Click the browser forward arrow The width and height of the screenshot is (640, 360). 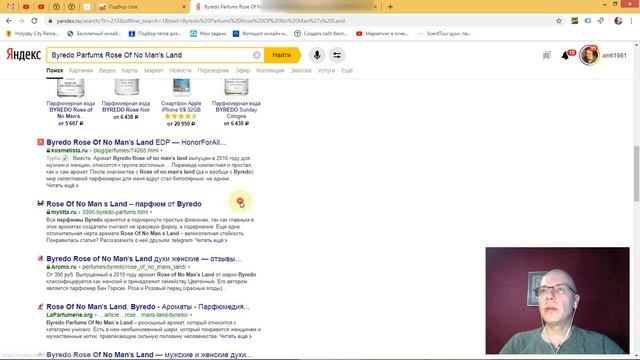[x=21, y=21]
